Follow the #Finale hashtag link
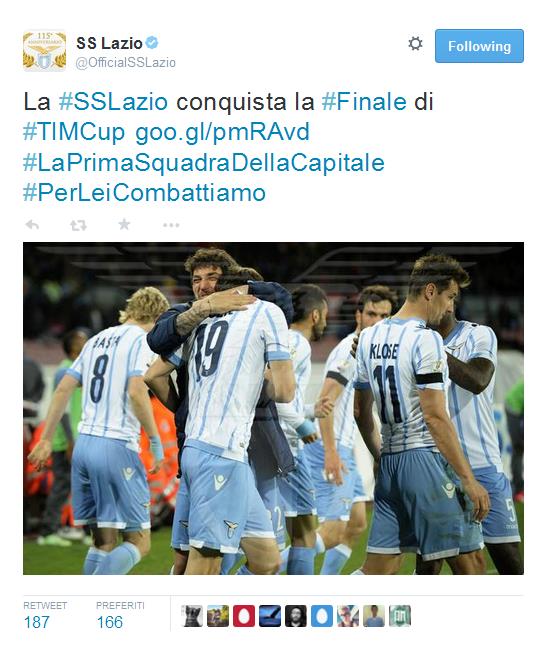 coord(364,102)
